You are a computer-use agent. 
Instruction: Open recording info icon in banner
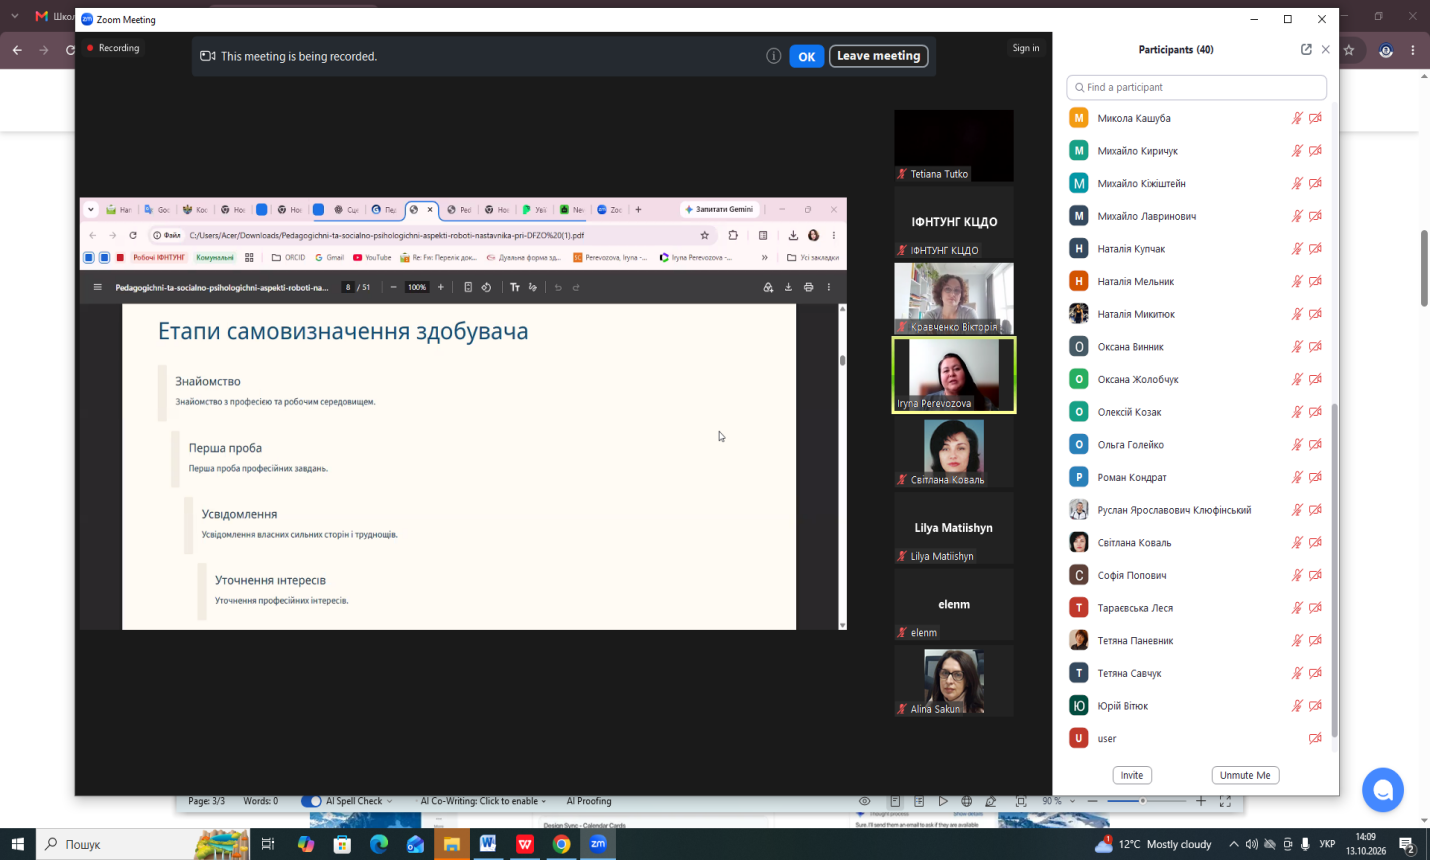(x=774, y=56)
